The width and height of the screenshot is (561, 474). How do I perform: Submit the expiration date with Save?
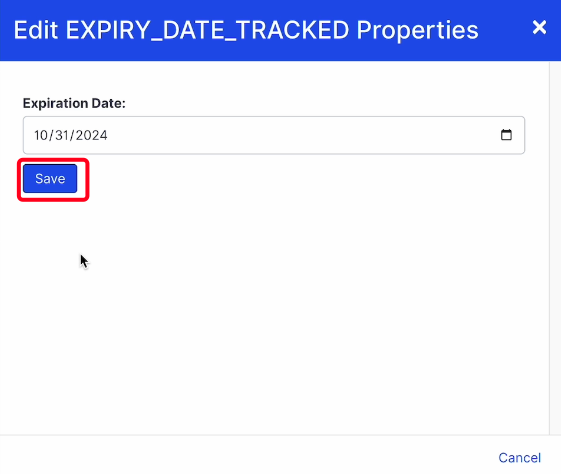(50, 179)
